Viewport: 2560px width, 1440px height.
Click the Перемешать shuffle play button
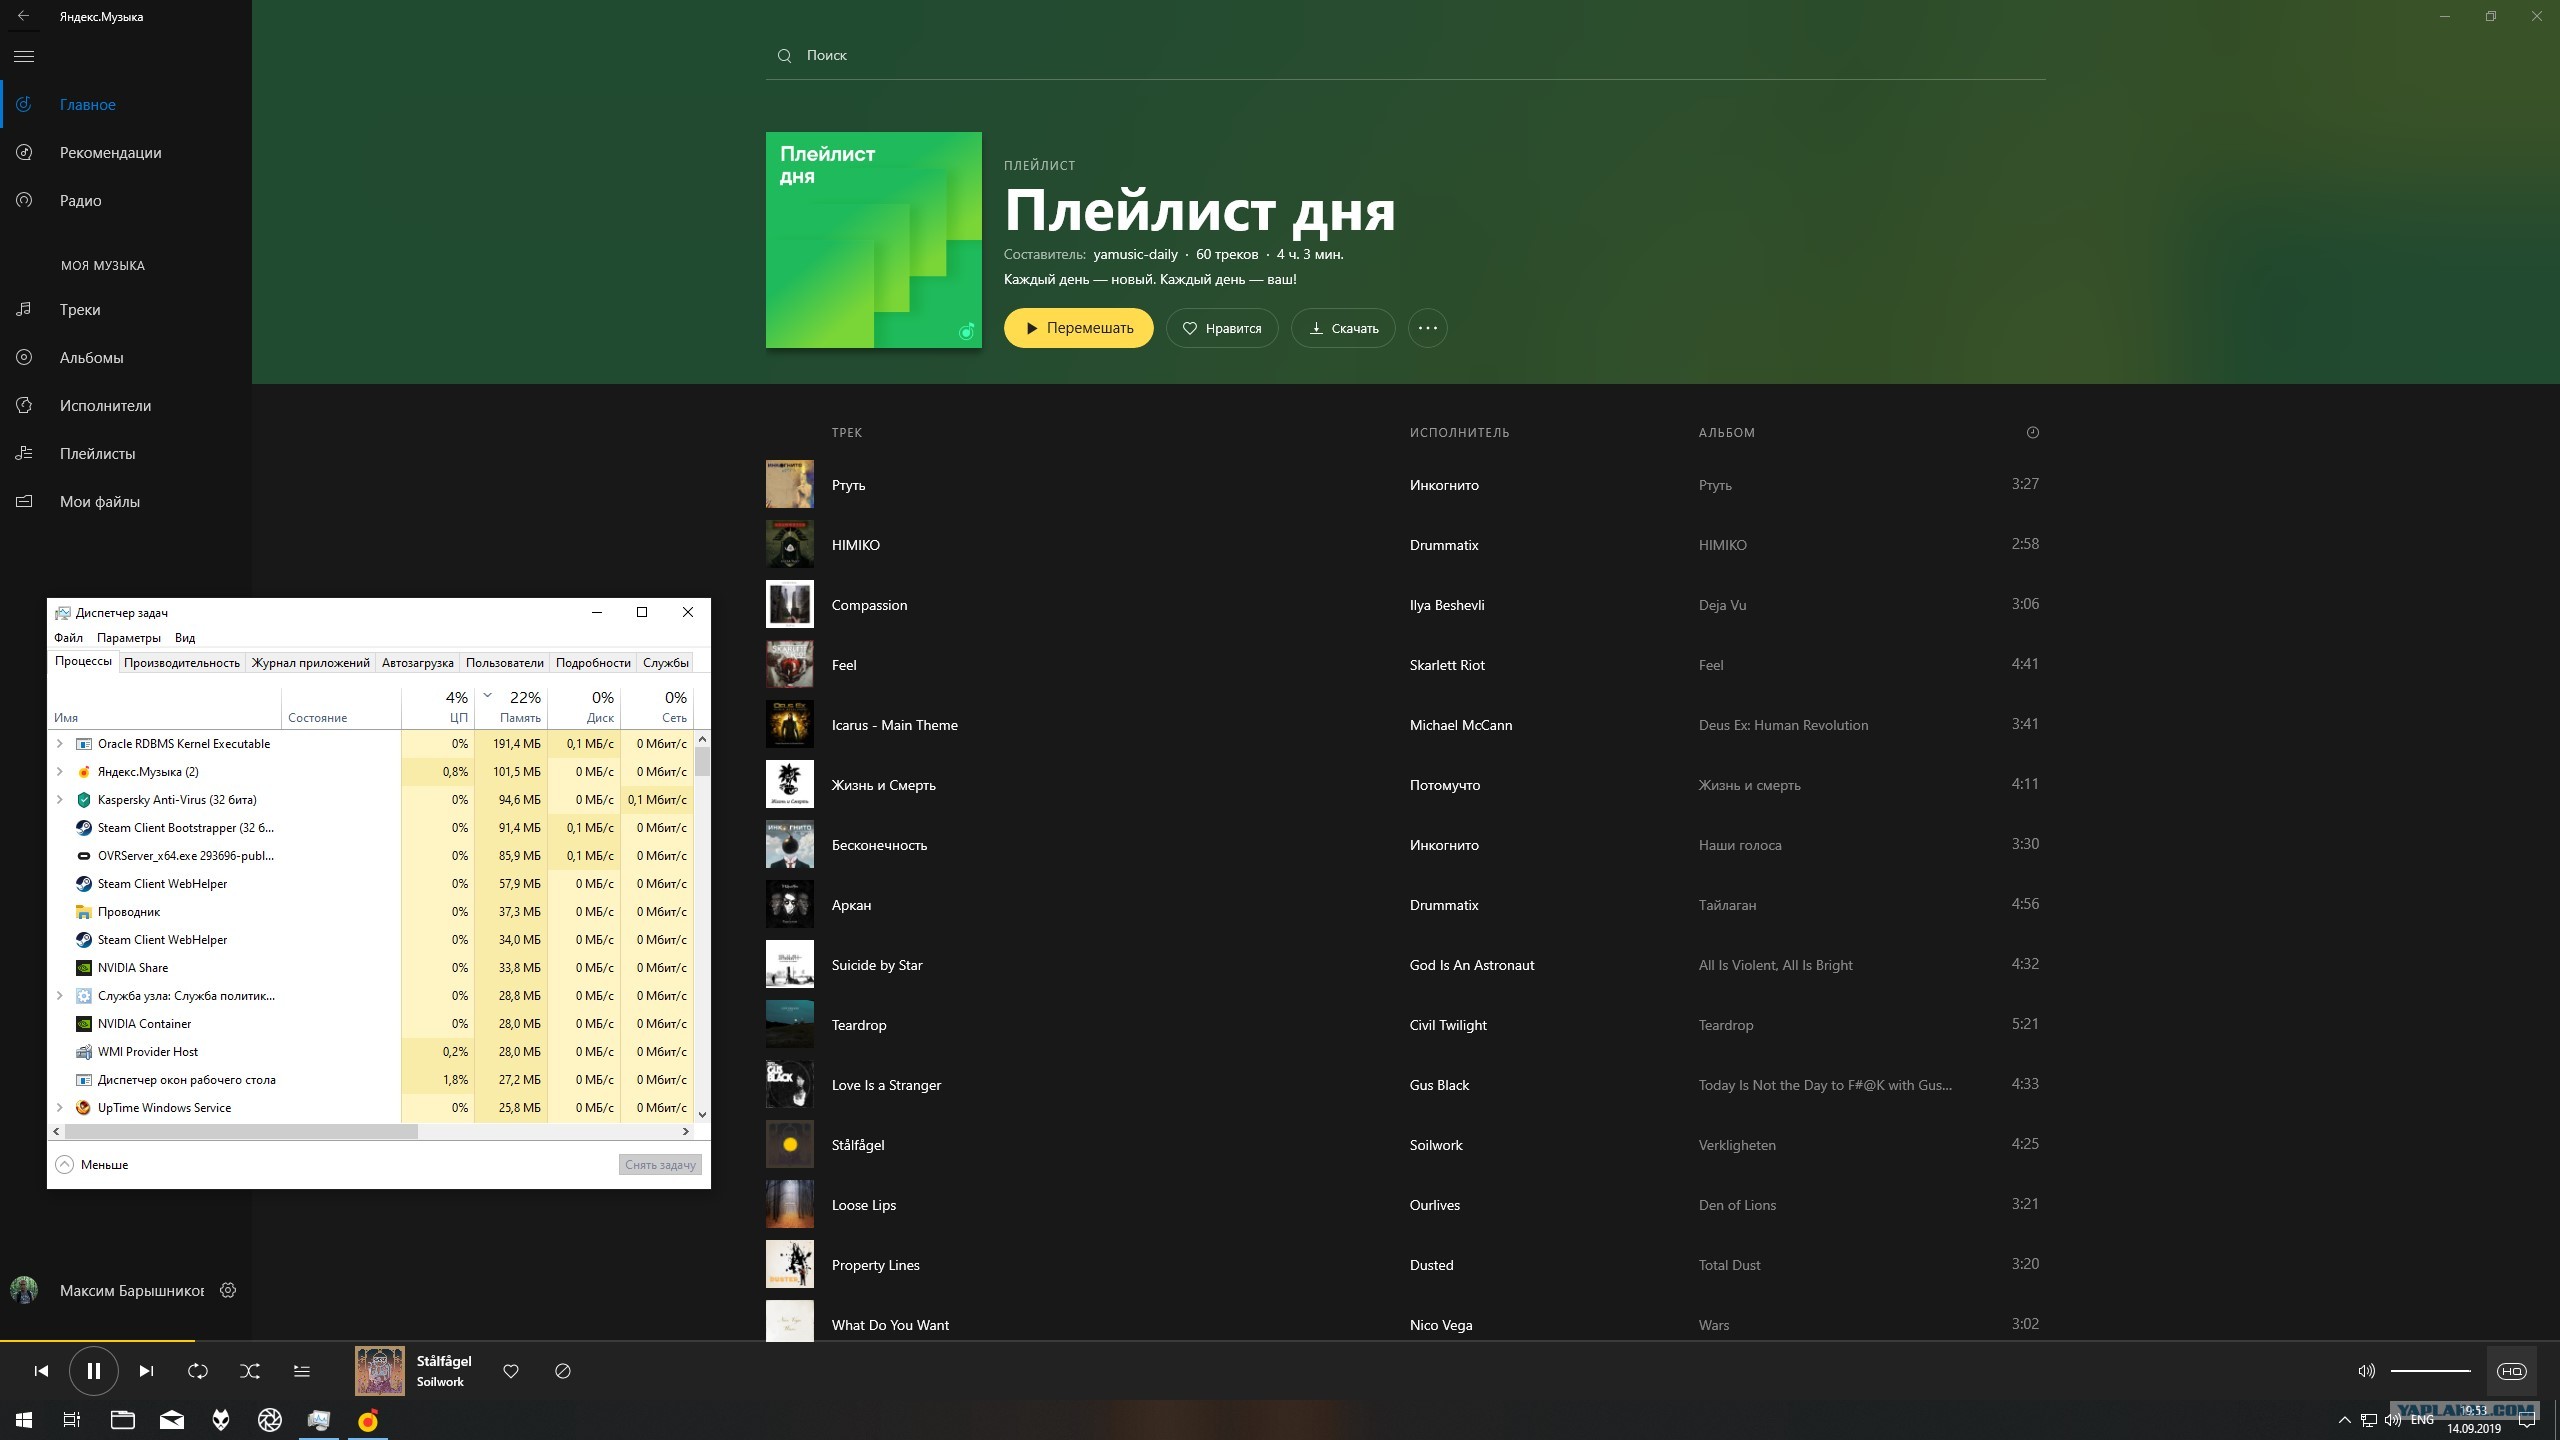1078,328
